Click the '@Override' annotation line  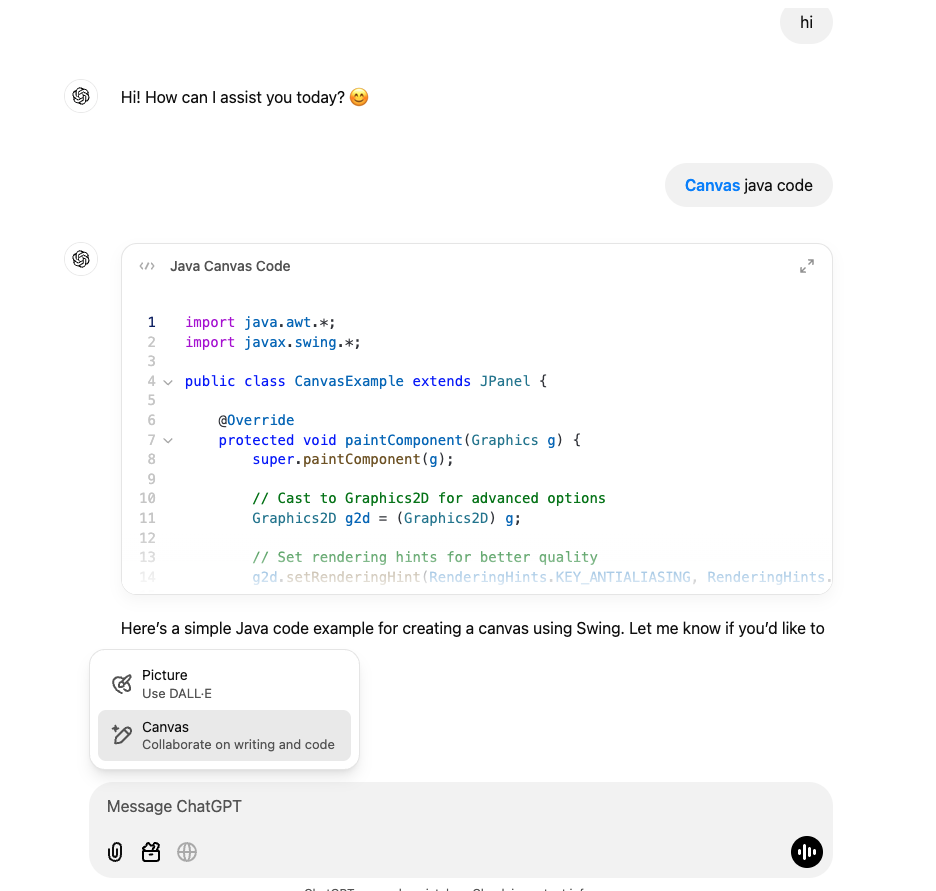pos(256,420)
